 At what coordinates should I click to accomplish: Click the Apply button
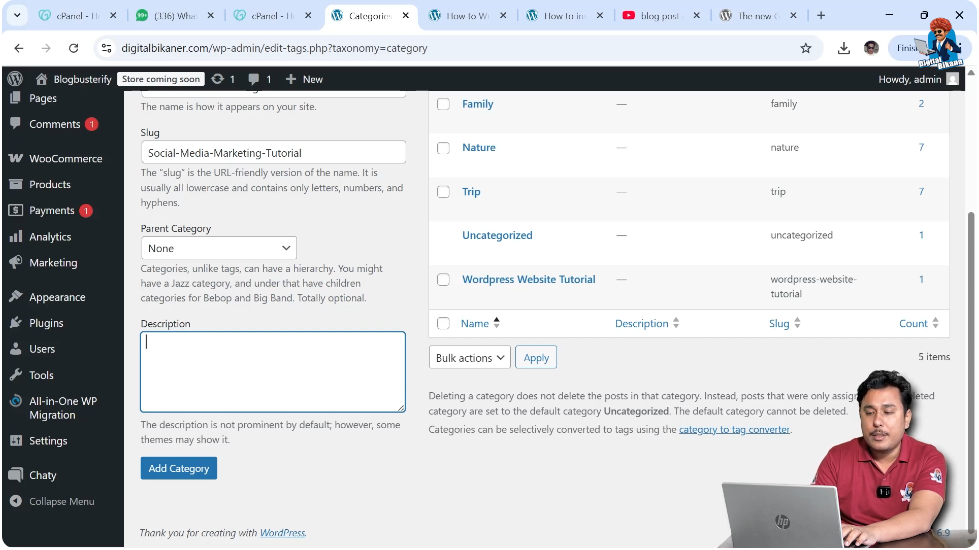pos(536,358)
